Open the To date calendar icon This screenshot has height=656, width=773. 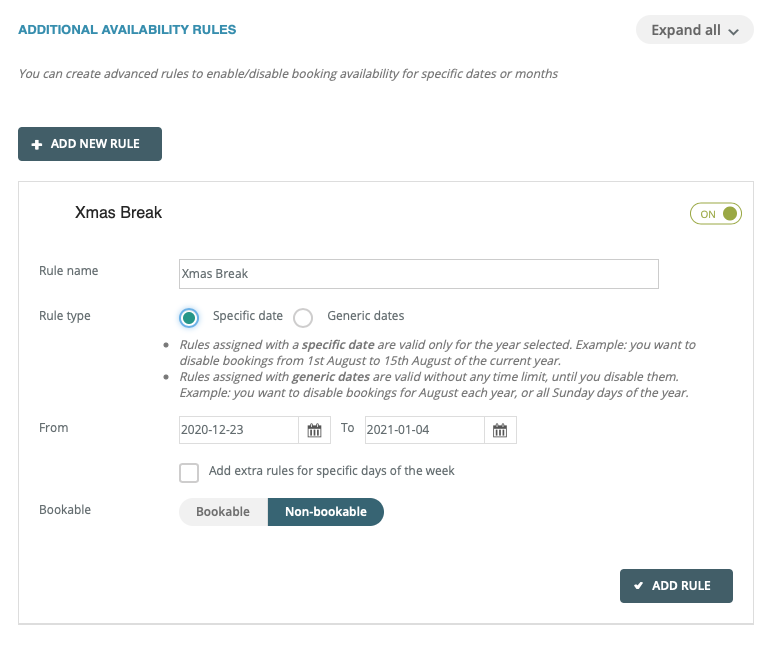(500, 430)
